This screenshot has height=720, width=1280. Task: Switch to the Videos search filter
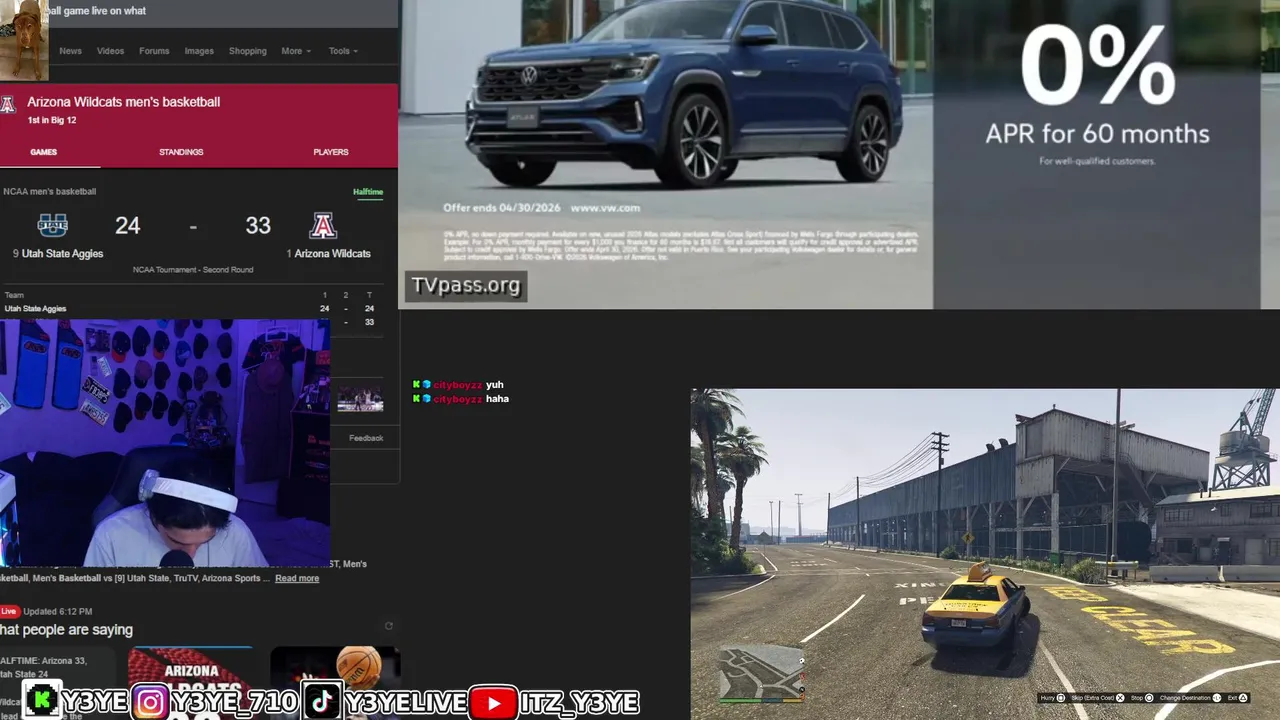[x=110, y=51]
